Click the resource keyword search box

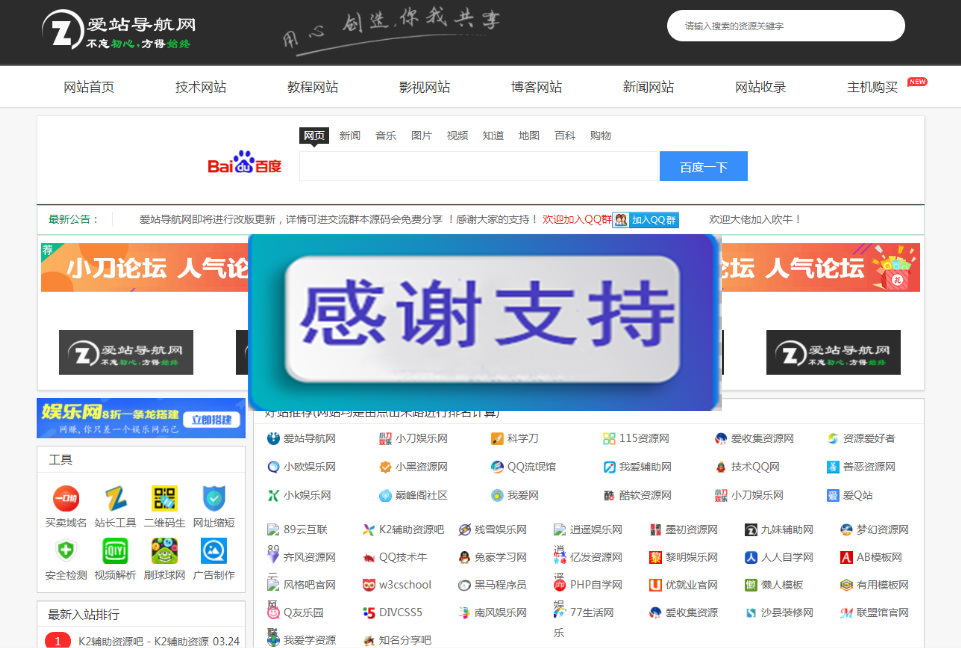(785, 25)
